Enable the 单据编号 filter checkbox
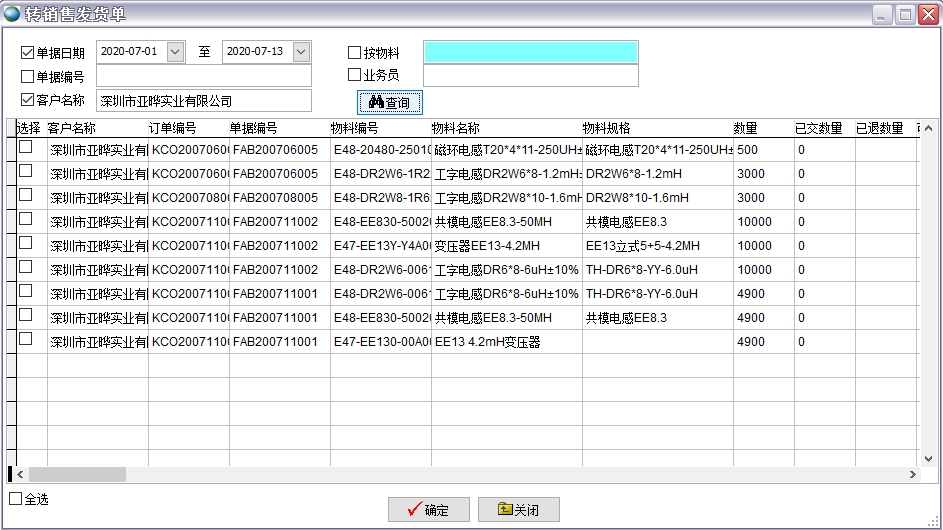 coord(28,76)
